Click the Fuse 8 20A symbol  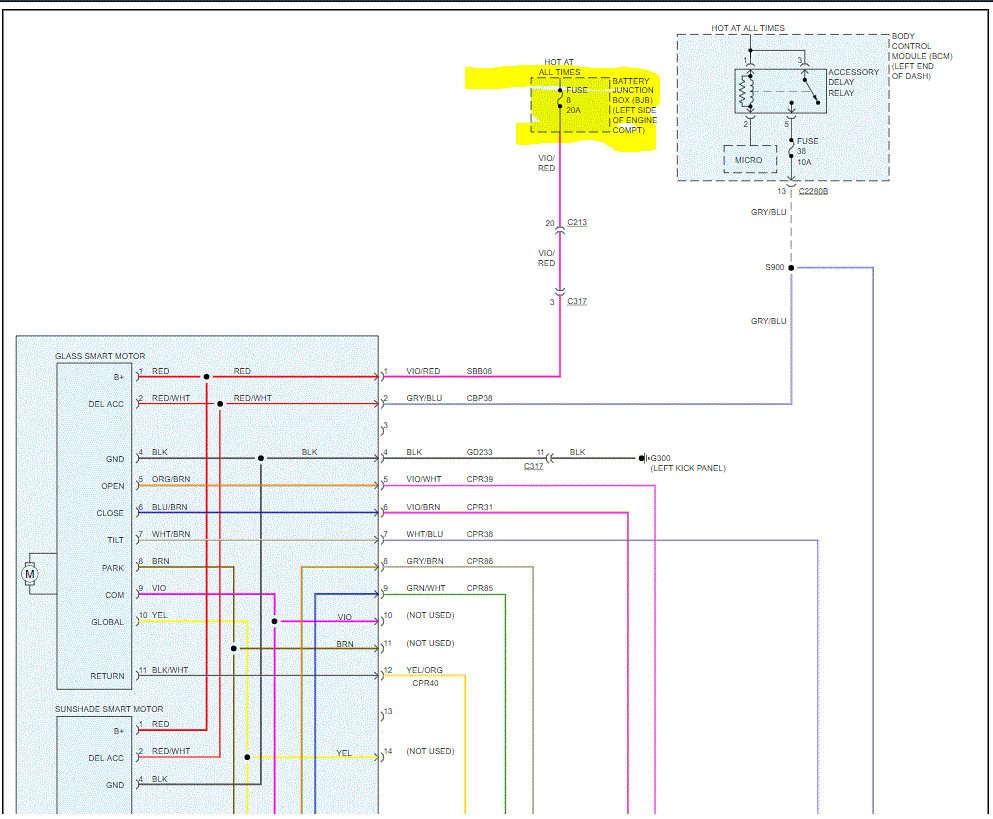point(560,98)
